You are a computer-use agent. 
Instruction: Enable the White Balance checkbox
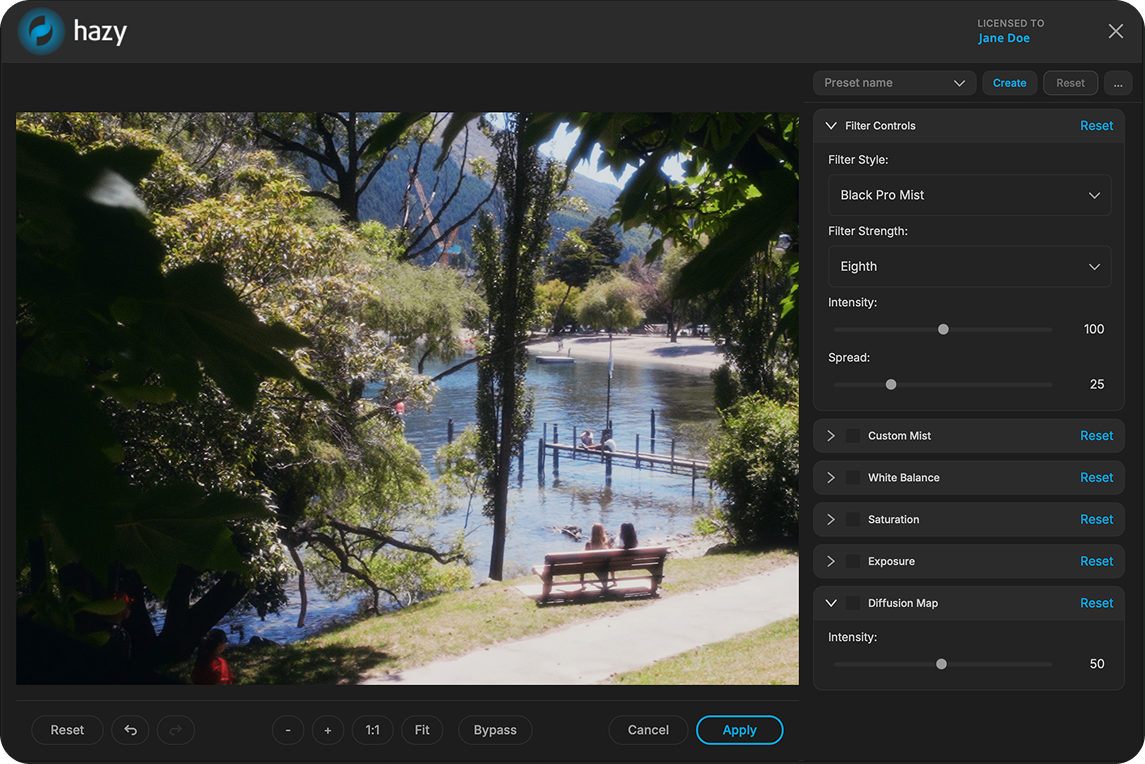(x=852, y=478)
